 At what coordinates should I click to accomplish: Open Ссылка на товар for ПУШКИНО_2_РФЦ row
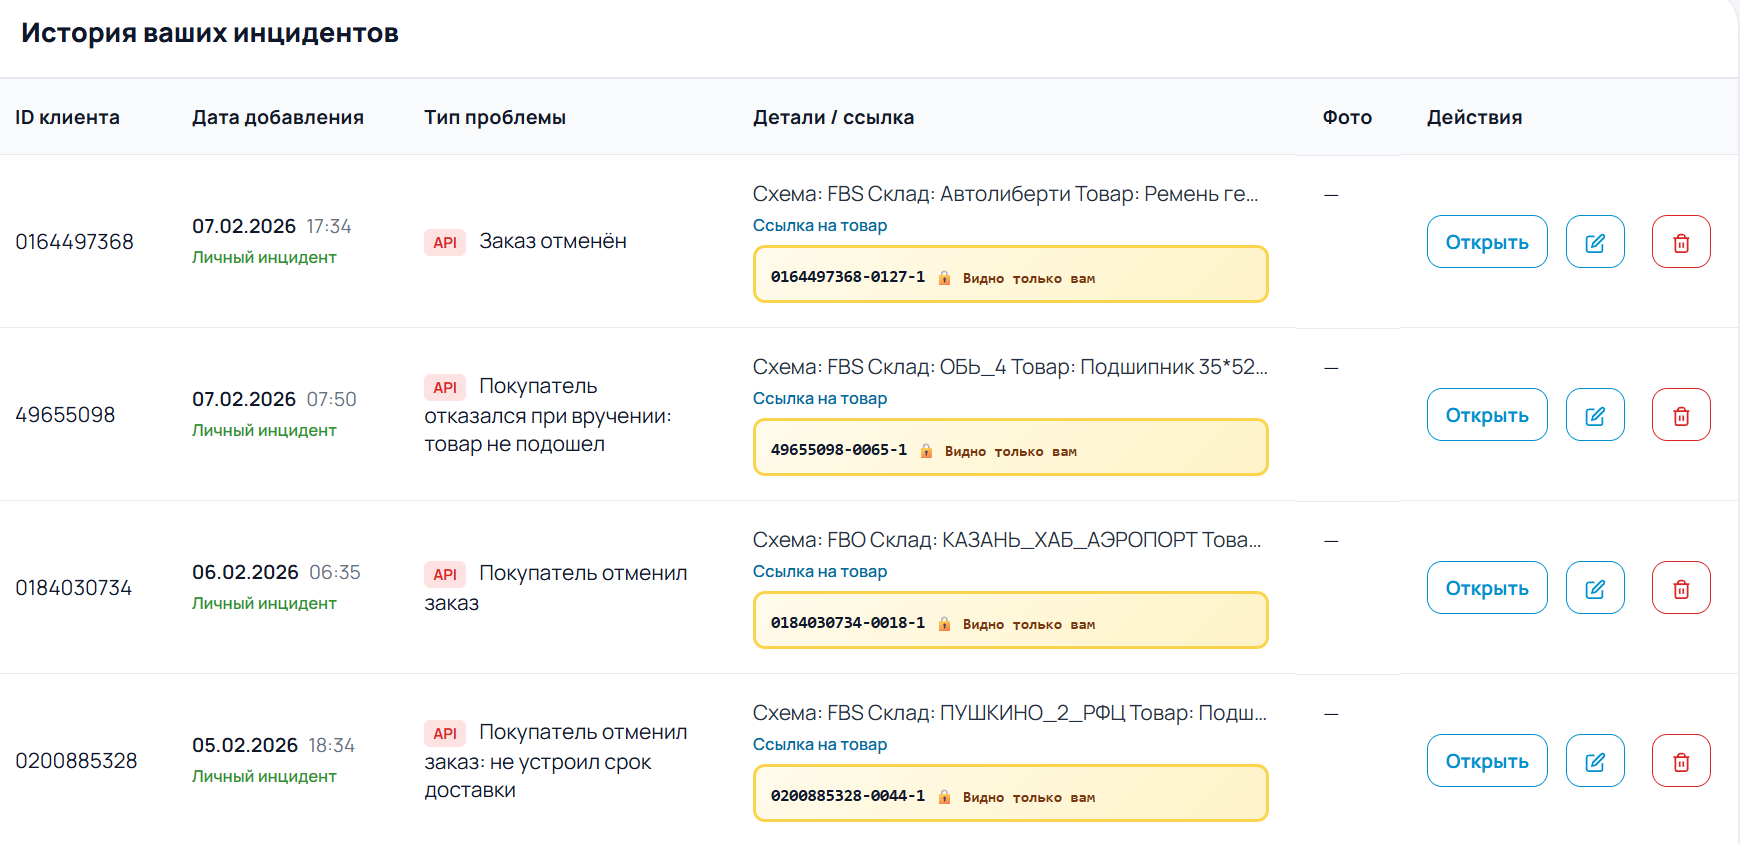point(820,745)
